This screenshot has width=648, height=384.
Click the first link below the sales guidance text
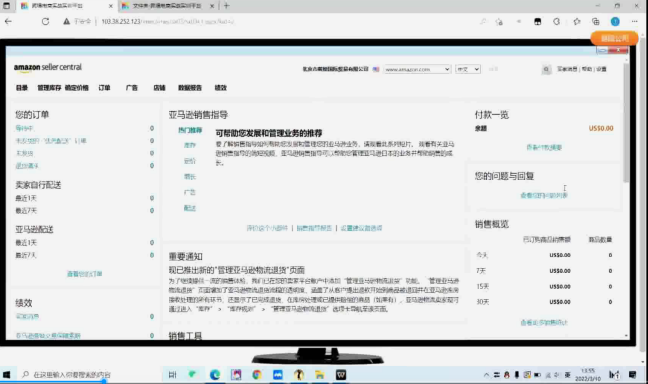click(x=267, y=228)
